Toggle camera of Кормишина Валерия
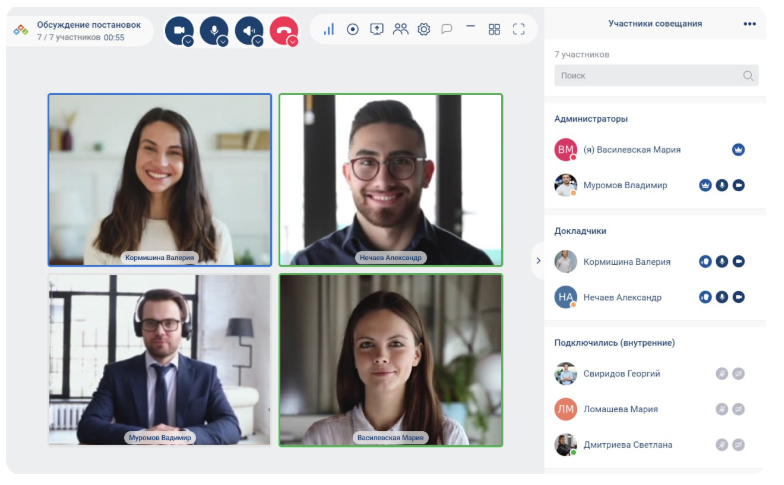The width and height of the screenshot is (784, 485). point(738,262)
